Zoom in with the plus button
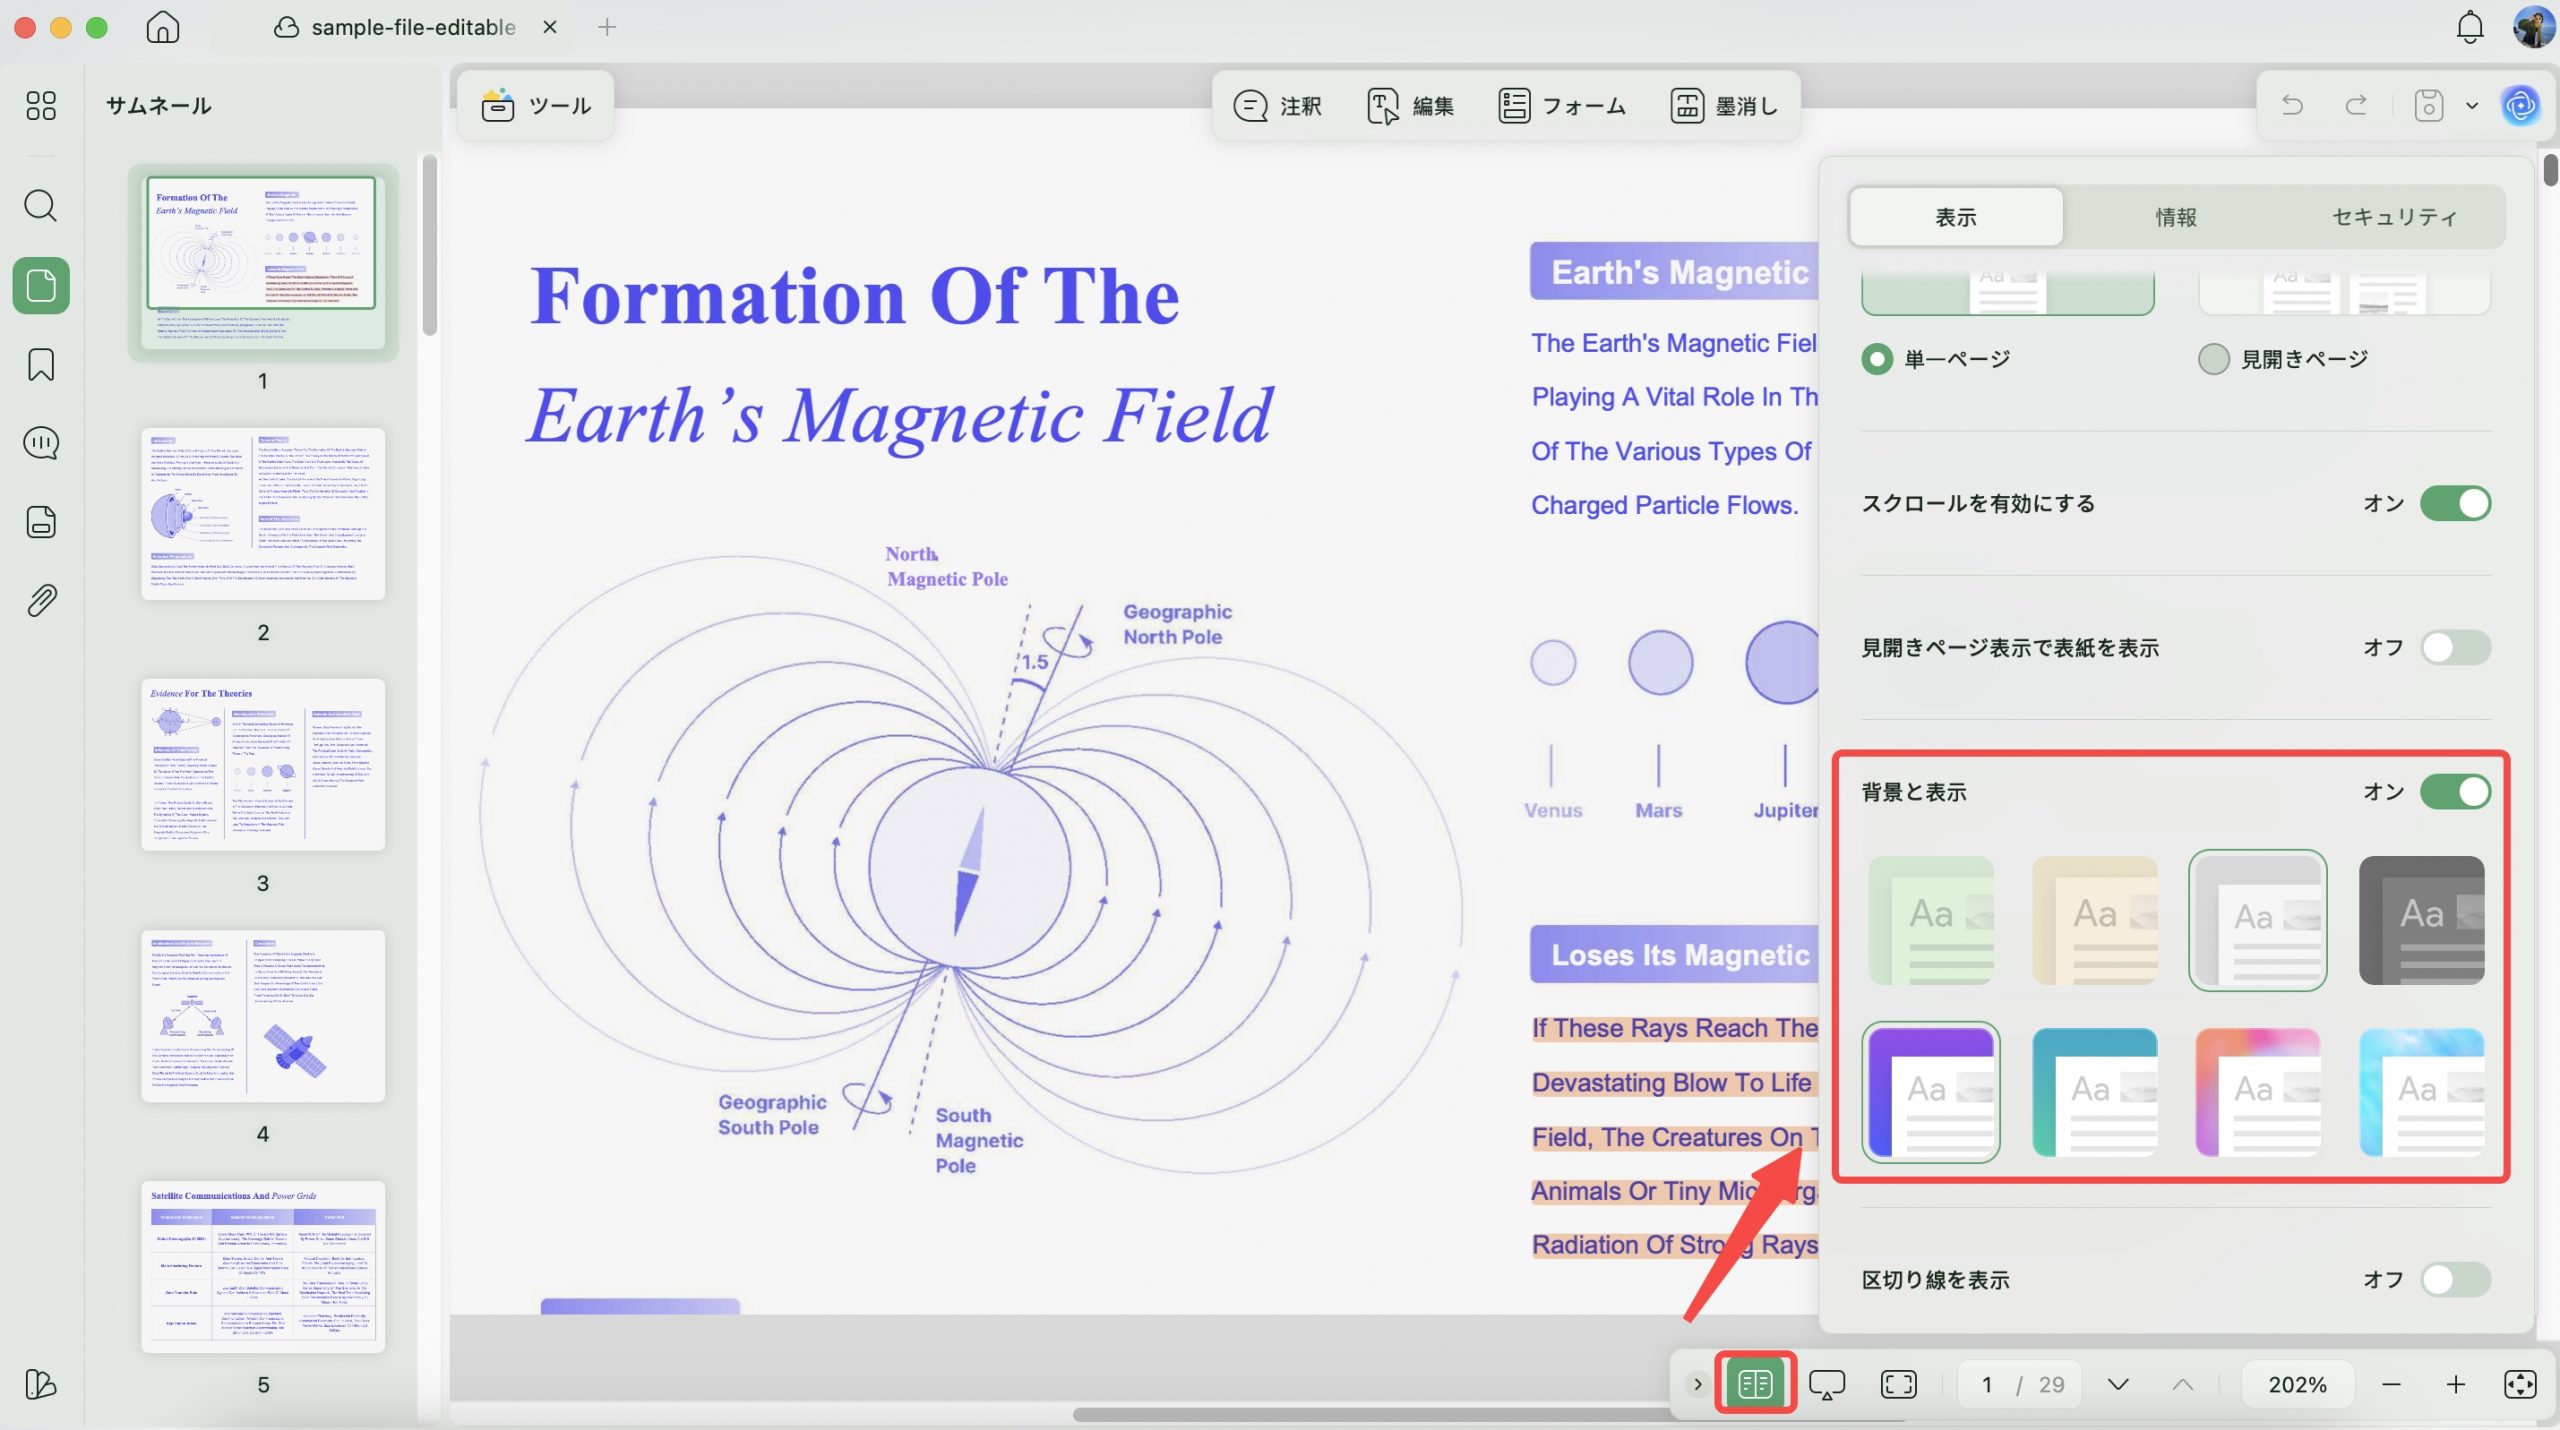 (x=2455, y=1384)
